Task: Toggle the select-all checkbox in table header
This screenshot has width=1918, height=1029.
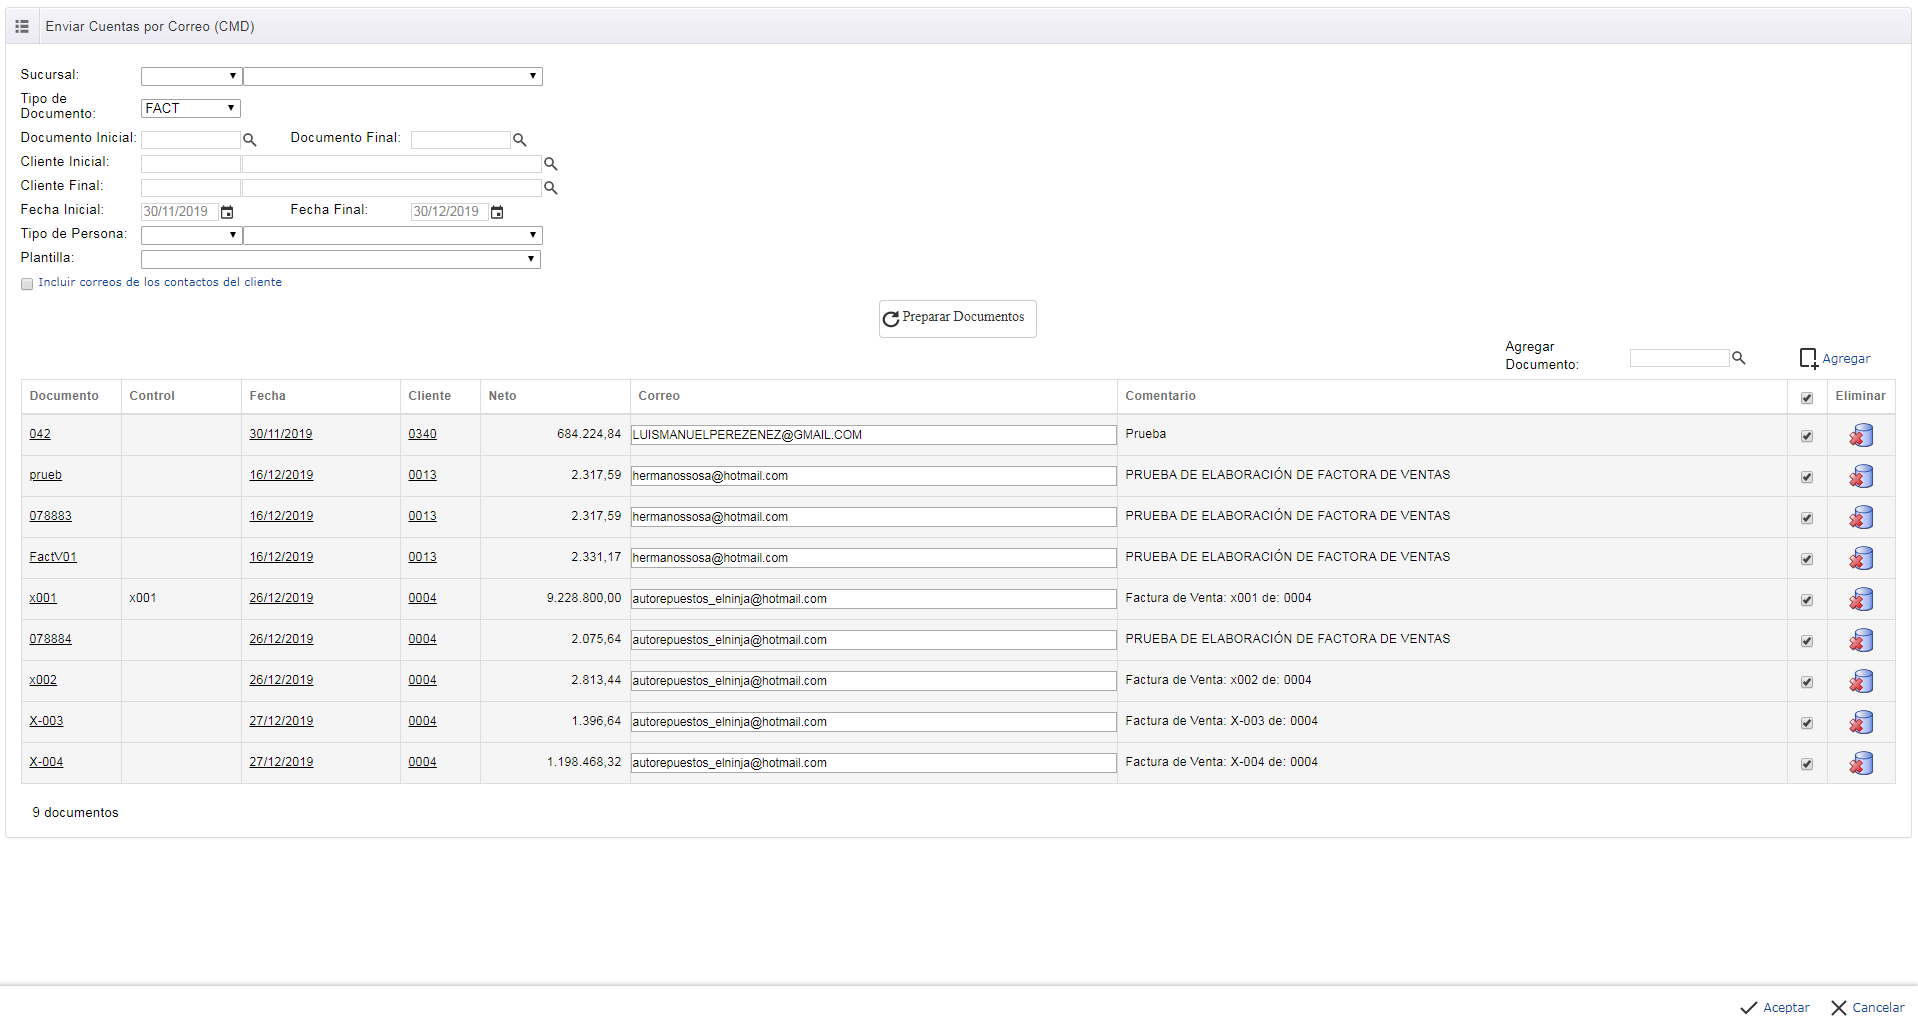Action: tap(1807, 398)
